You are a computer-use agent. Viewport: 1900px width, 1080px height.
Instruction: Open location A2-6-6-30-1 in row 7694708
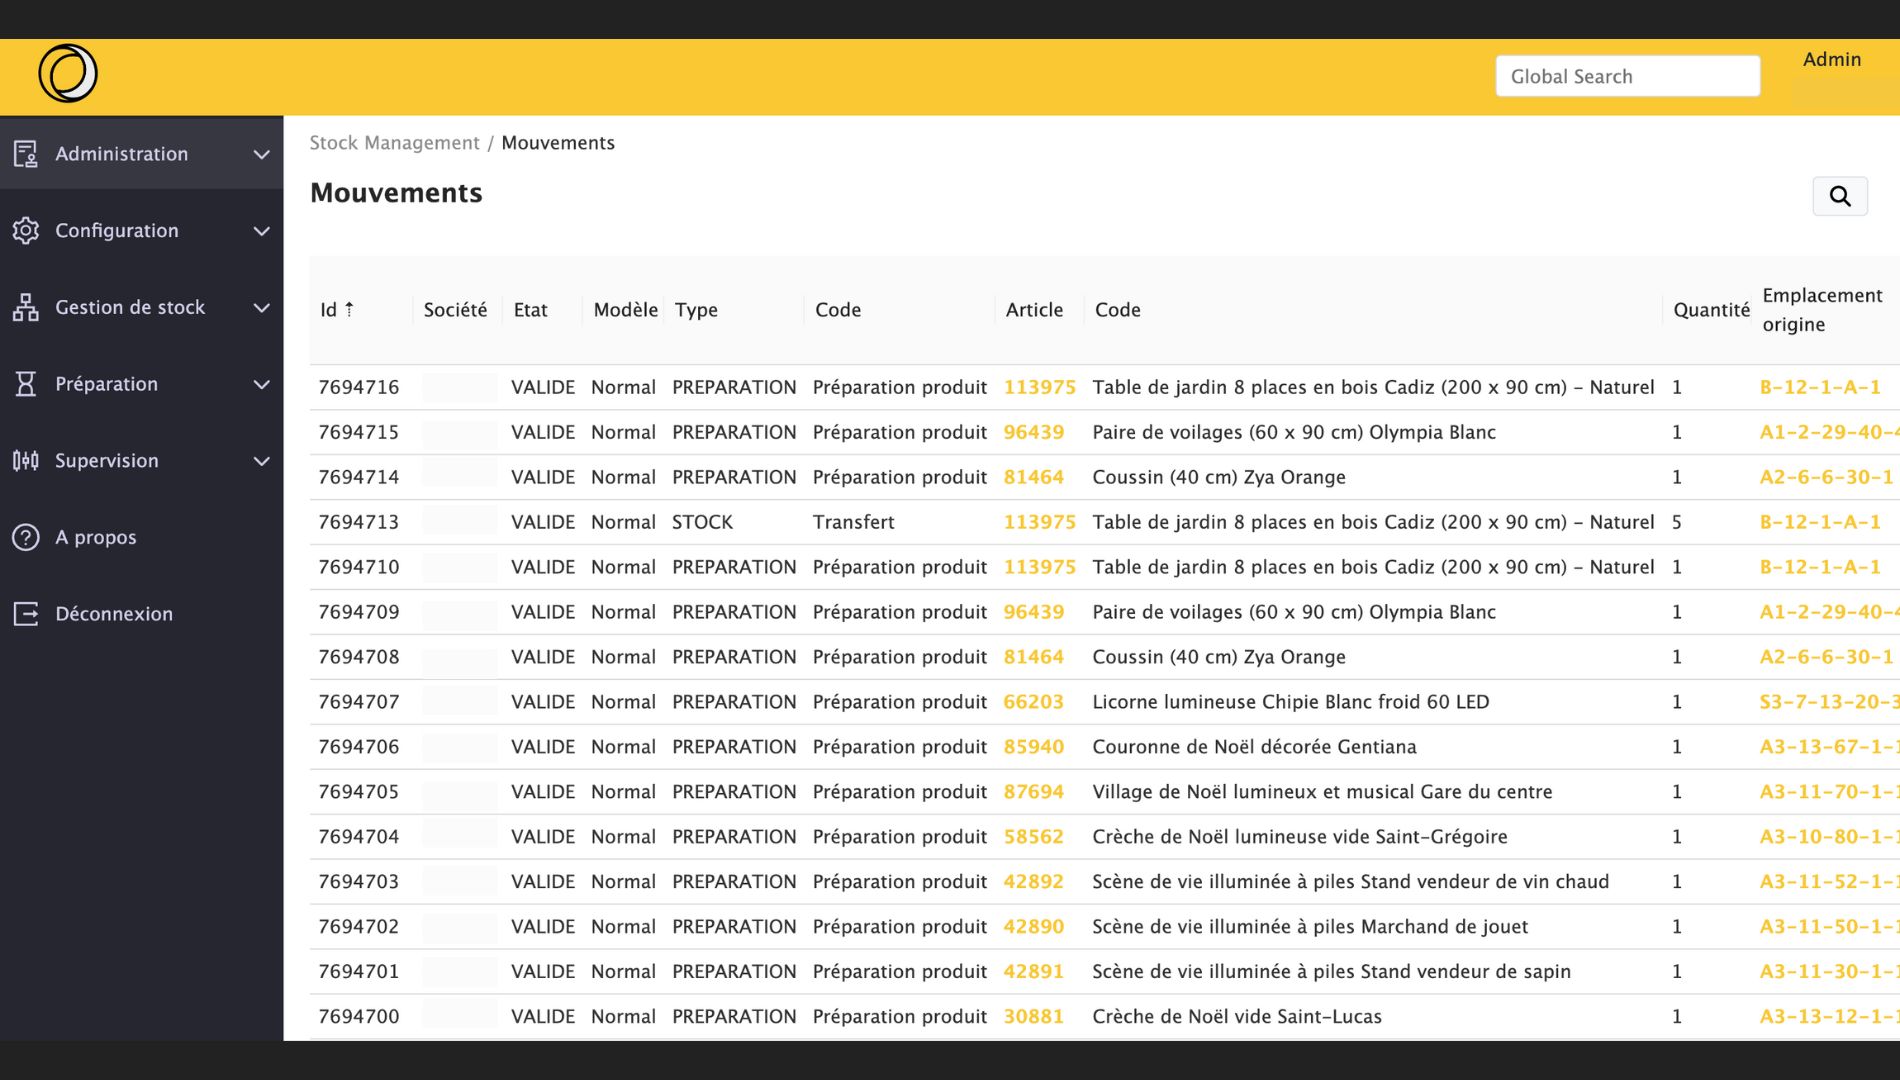point(1826,657)
